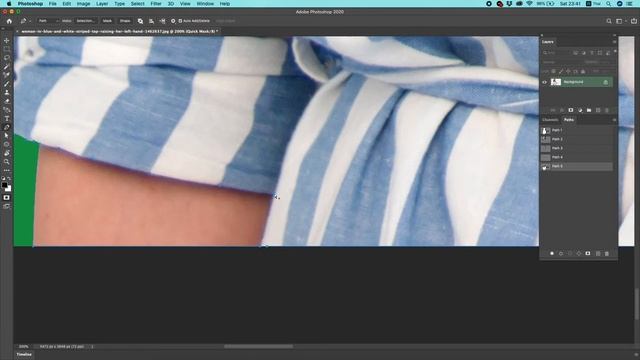Viewport: 640px width, 360px height.
Task: Toggle Auto Add/Delete checkbox
Action: tap(180, 21)
